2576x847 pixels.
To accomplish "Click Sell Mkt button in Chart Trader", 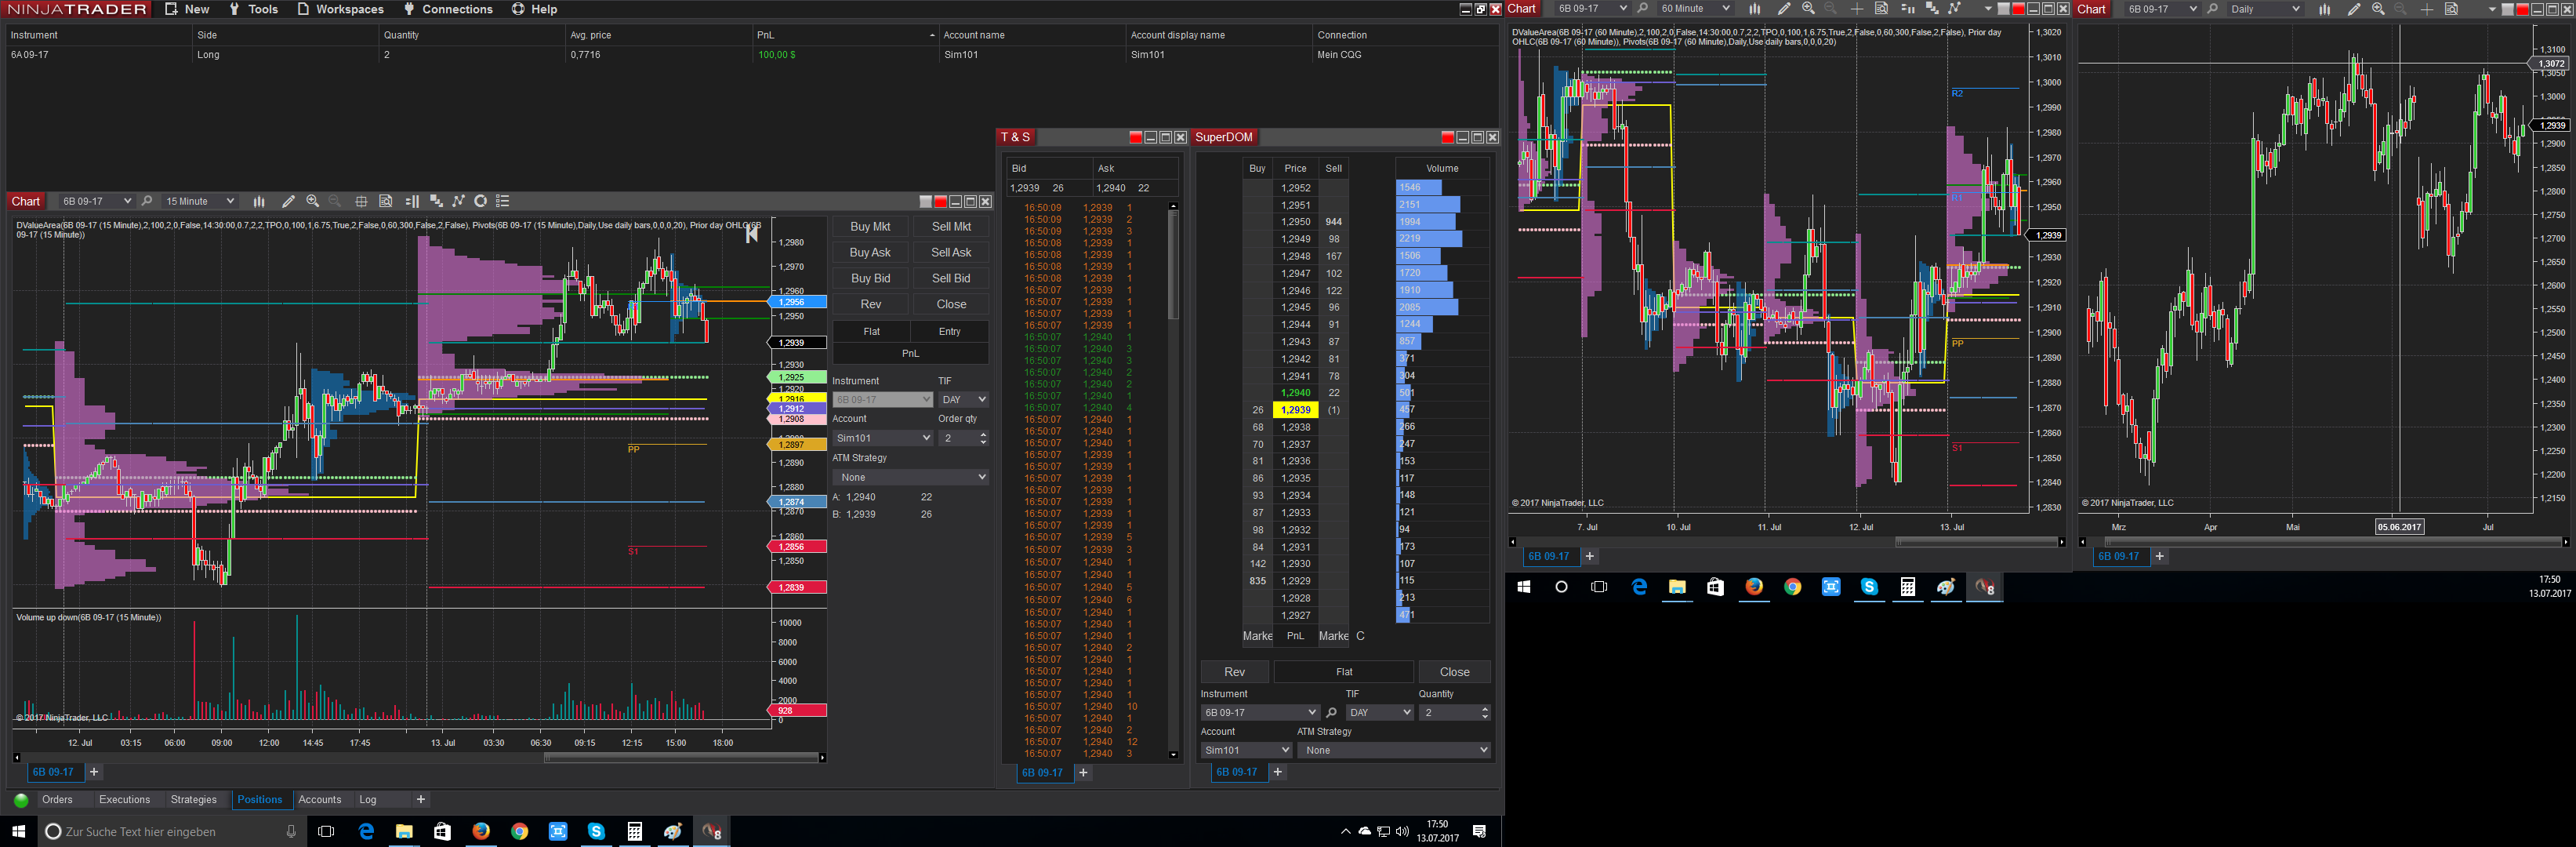I will pos(951,227).
